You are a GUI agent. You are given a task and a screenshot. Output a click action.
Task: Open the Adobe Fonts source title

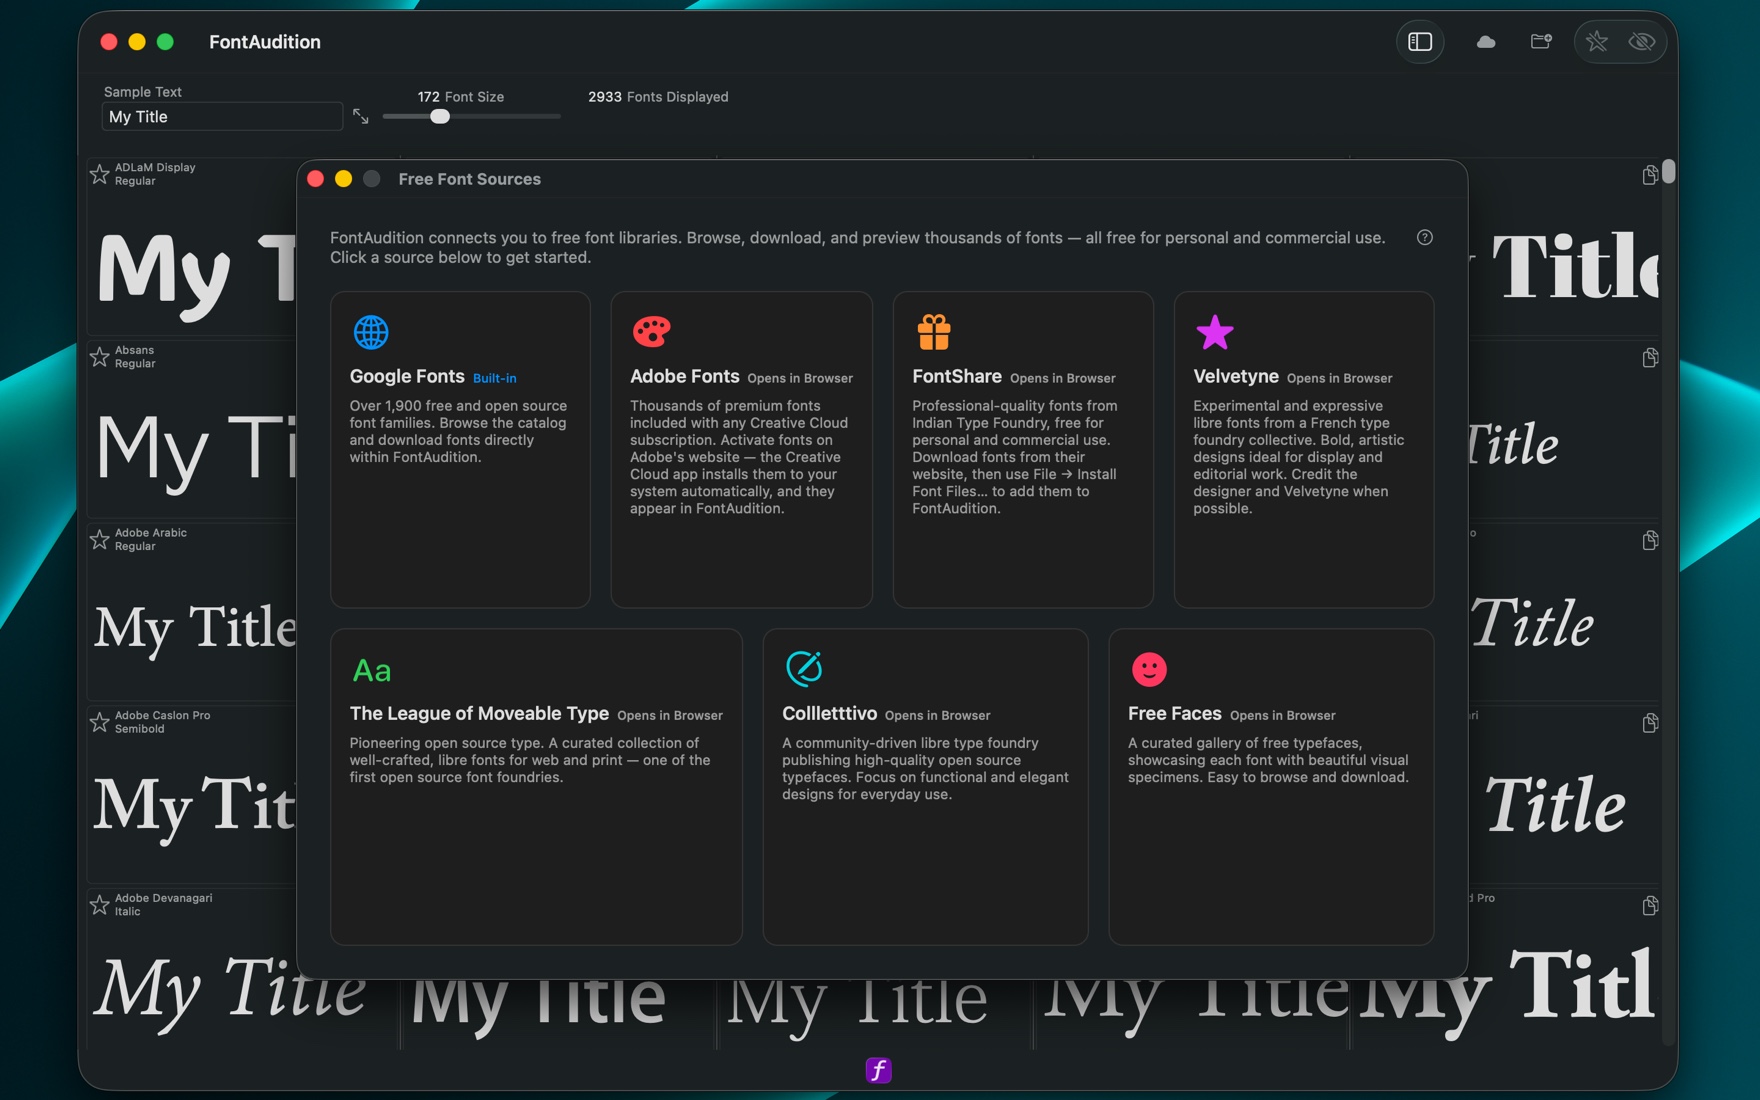685,377
